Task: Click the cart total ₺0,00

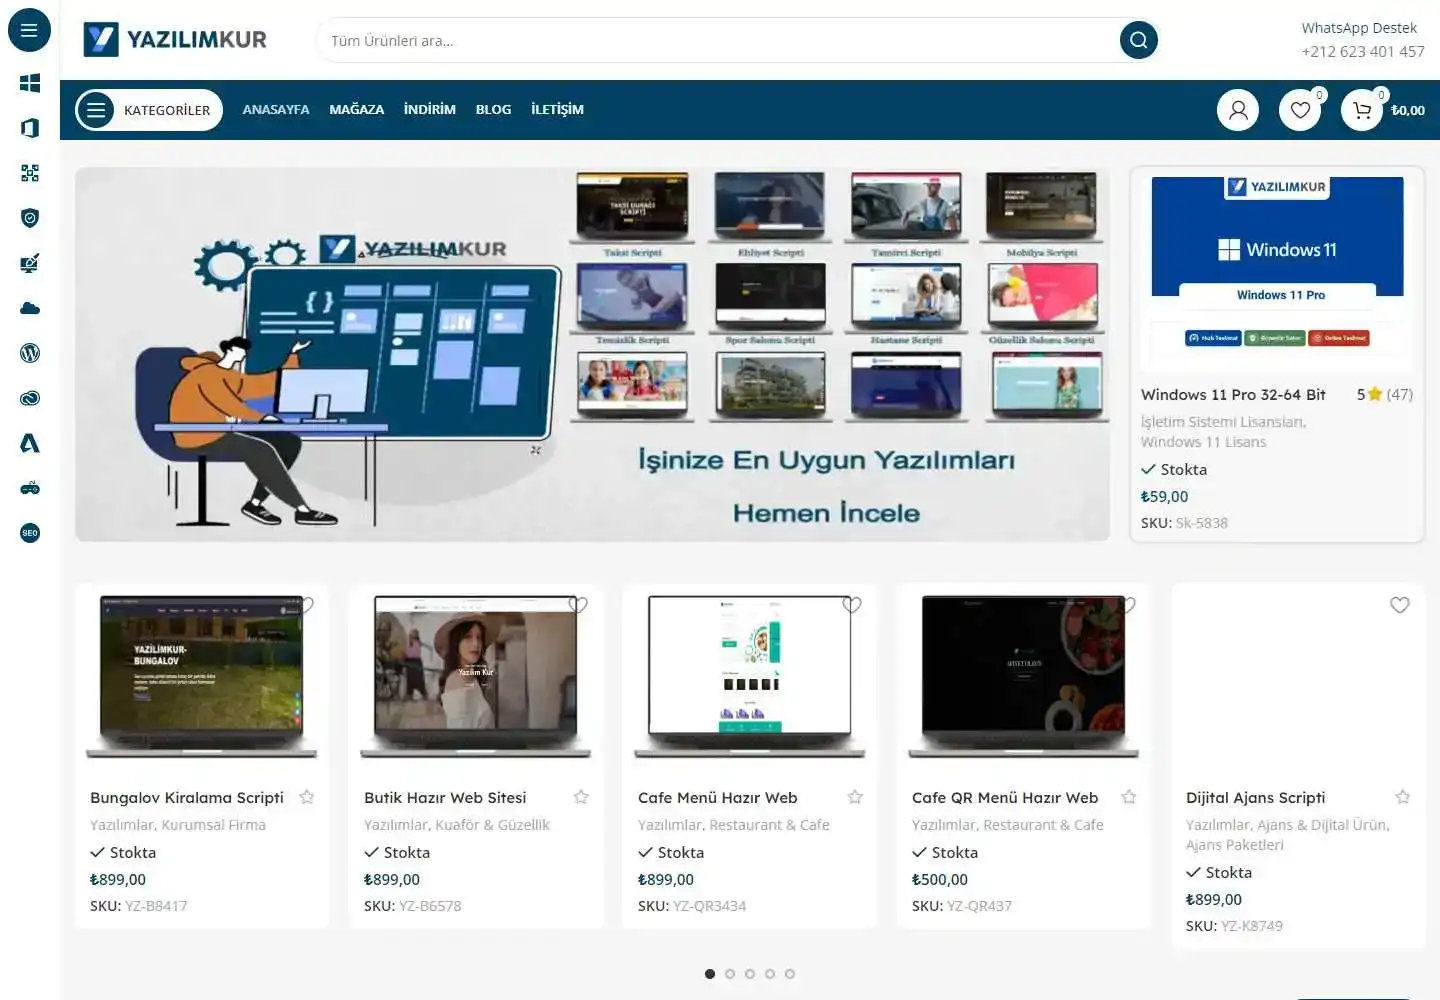Action: point(1408,111)
